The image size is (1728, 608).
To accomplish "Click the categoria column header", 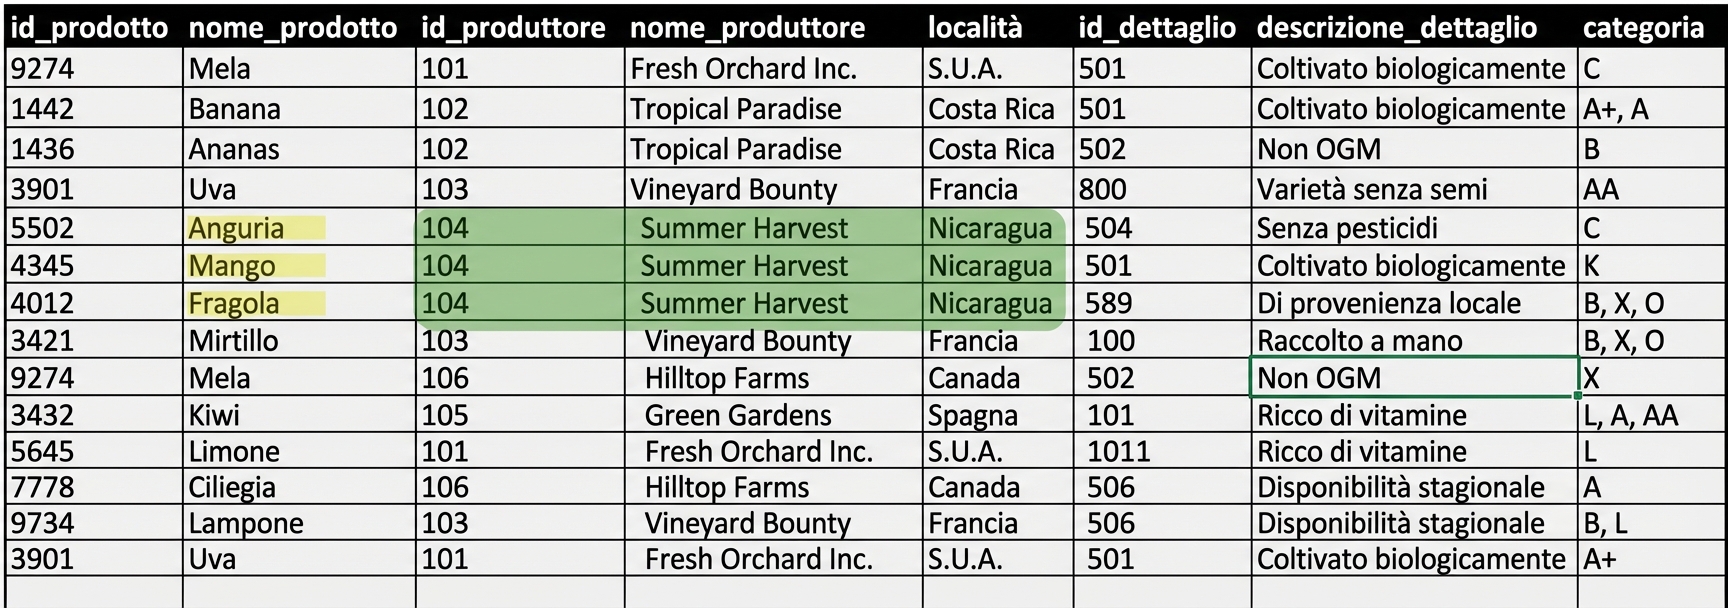I will click(1643, 28).
